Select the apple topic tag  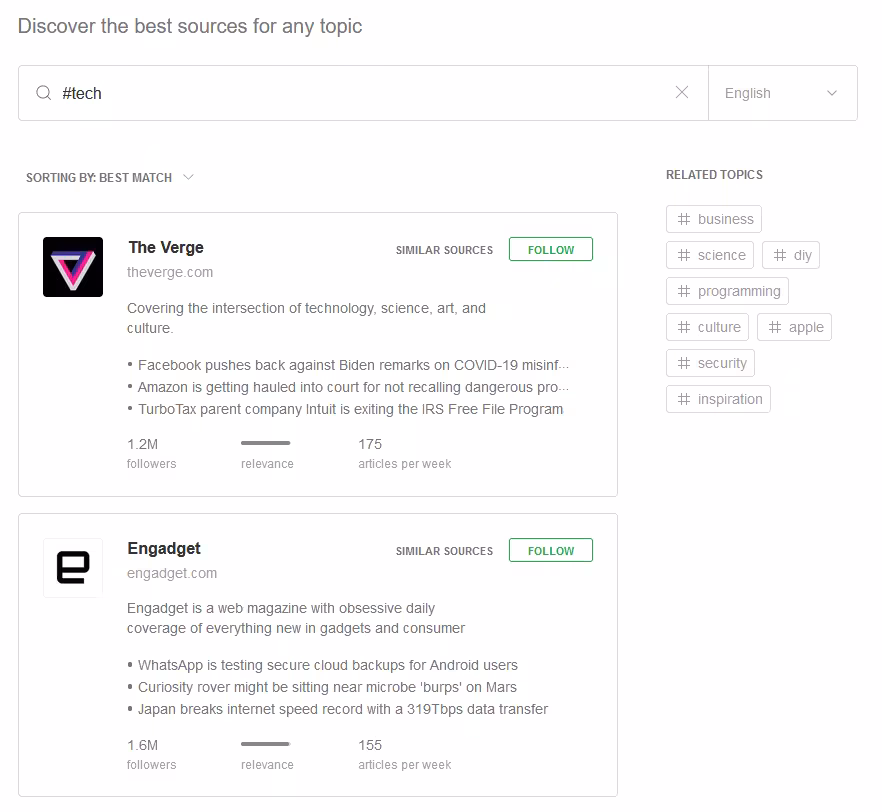coord(794,327)
